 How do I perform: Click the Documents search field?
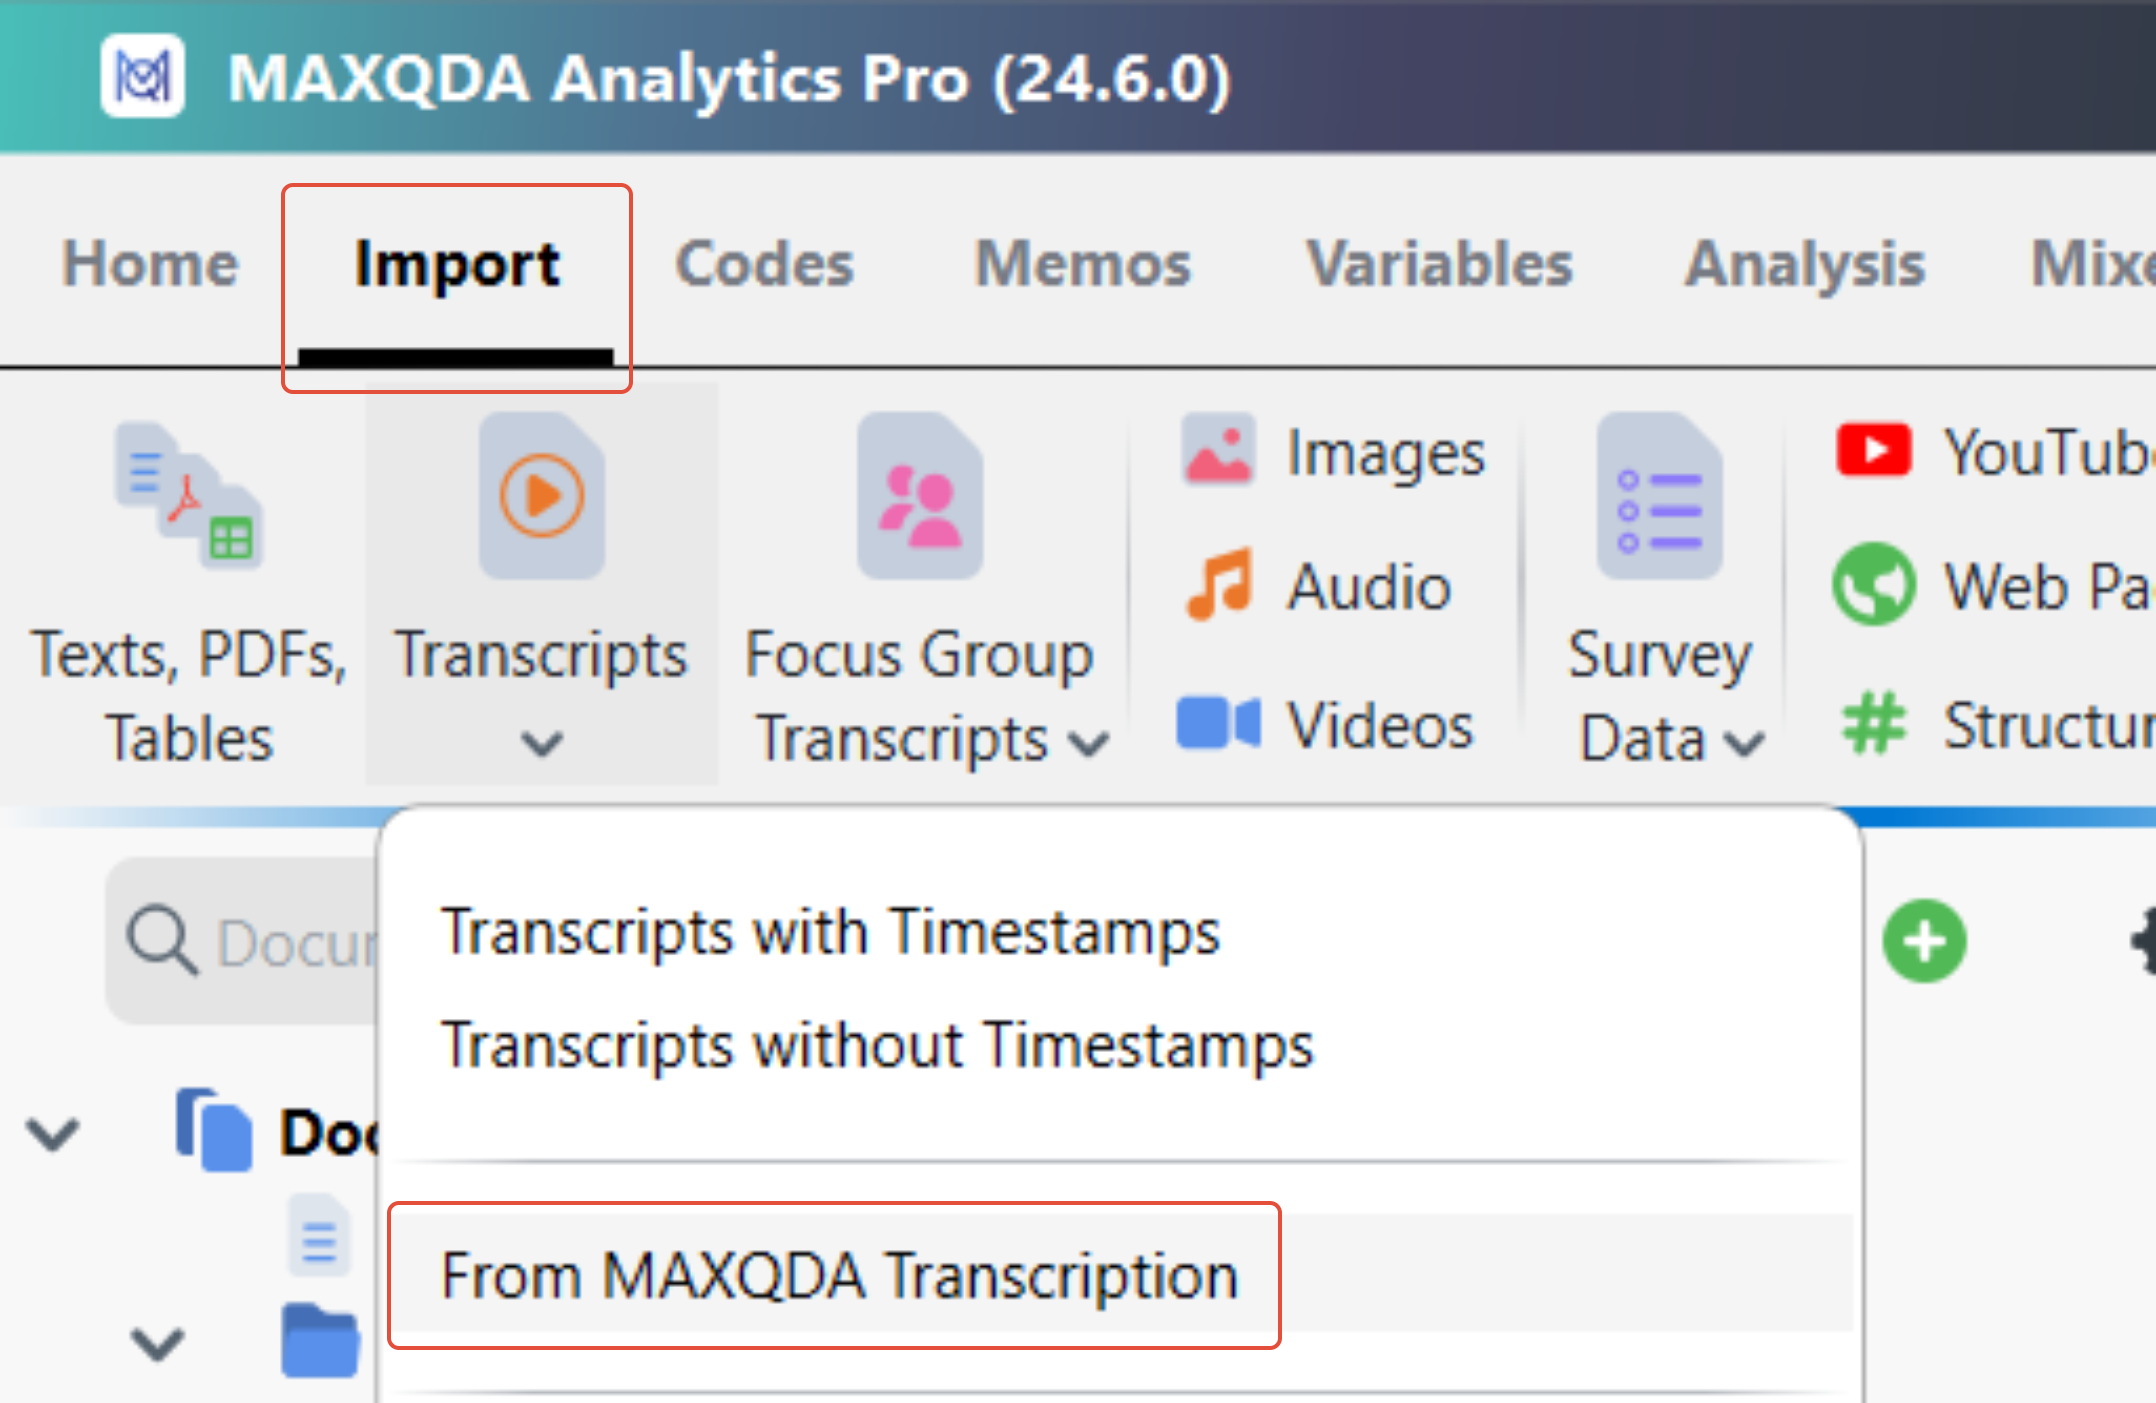[x=242, y=941]
